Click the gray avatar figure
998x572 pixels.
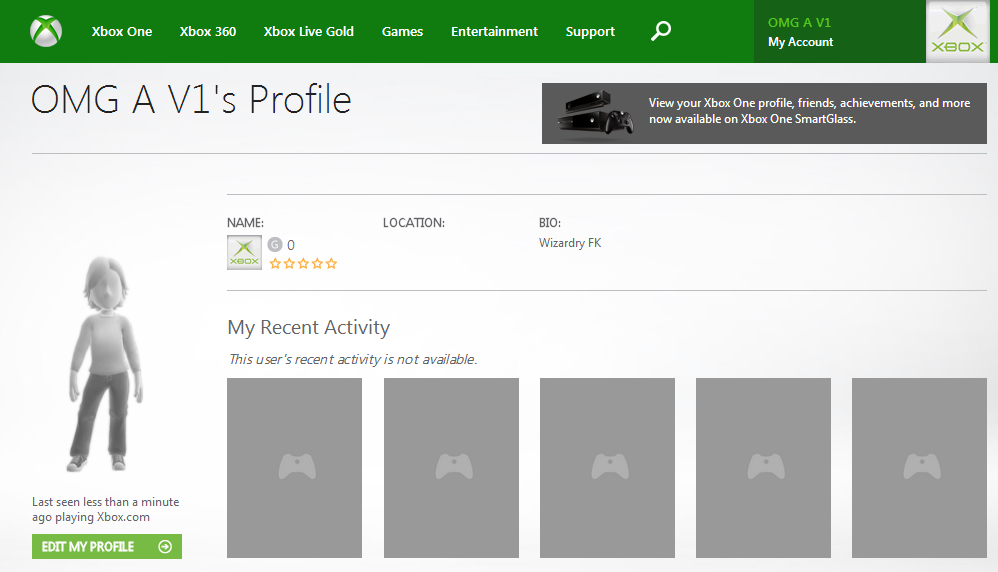tap(105, 364)
